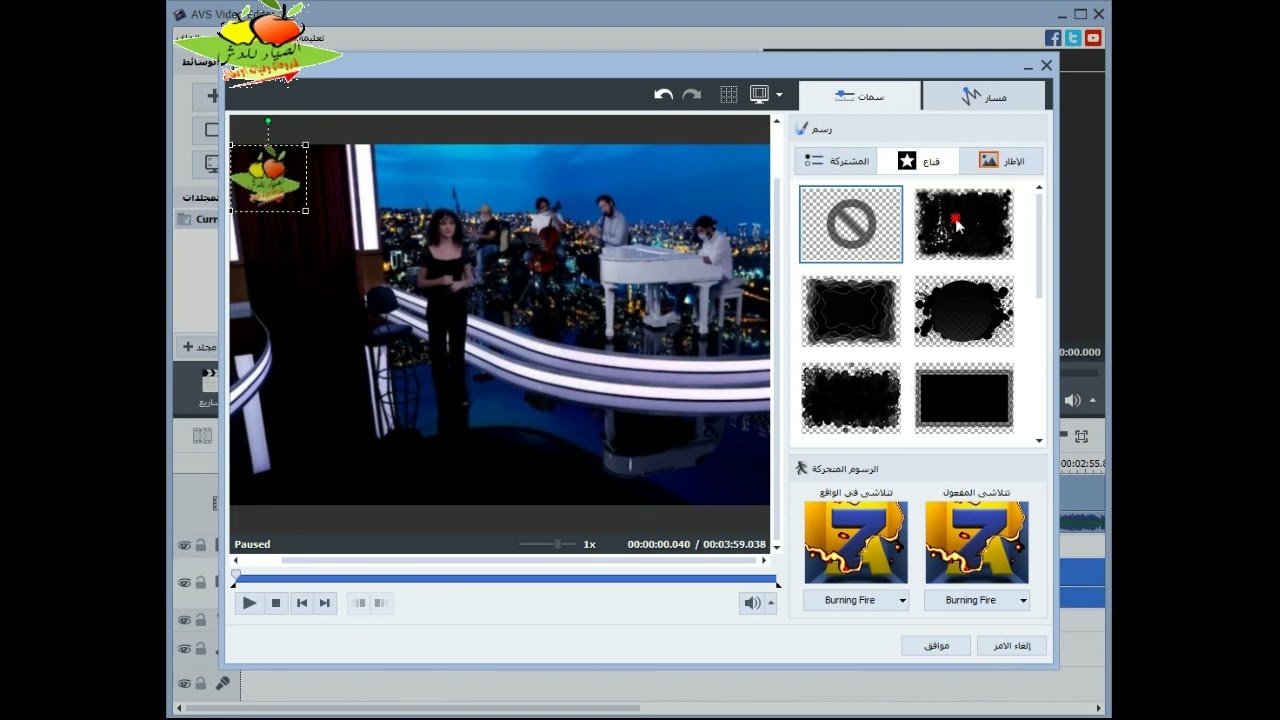Click the preview vertical scroll-up arrow
The image size is (1280, 720).
777,121
